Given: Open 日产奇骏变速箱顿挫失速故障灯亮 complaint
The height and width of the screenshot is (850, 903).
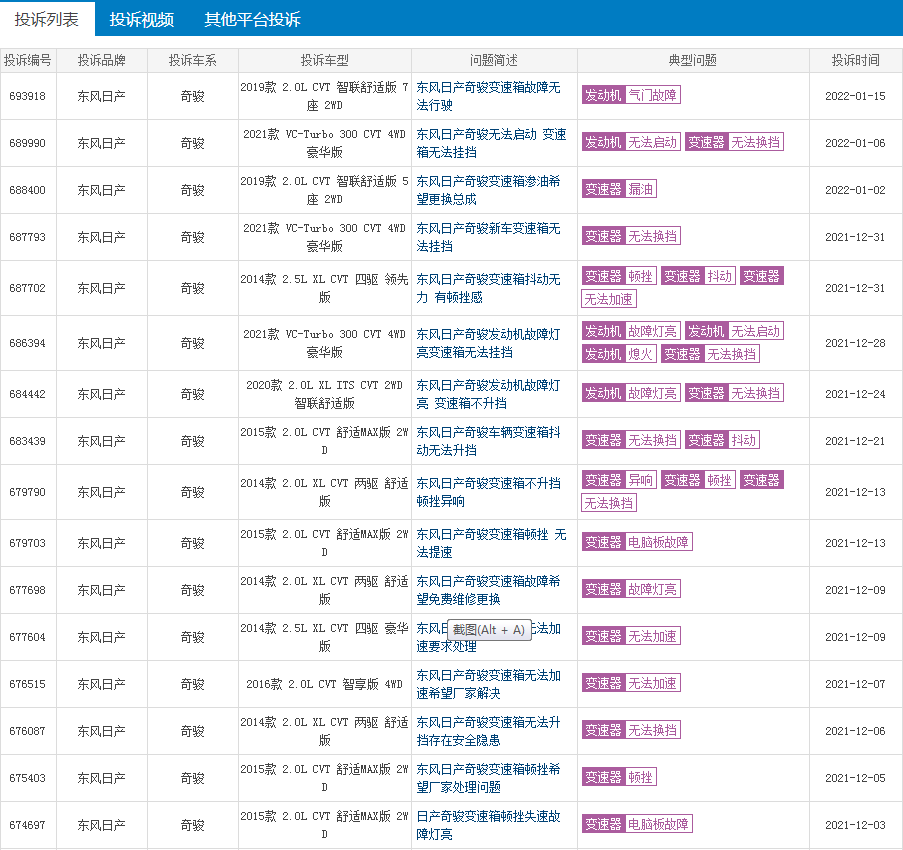Looking at the screenshot, I should click(x=488, y=825).
